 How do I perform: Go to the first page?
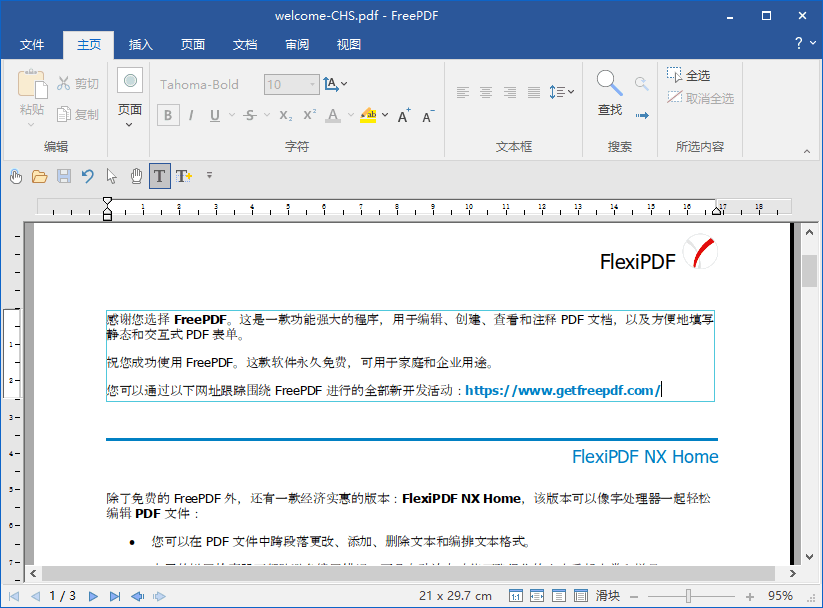pyautogui.click(x=14, y=596)
